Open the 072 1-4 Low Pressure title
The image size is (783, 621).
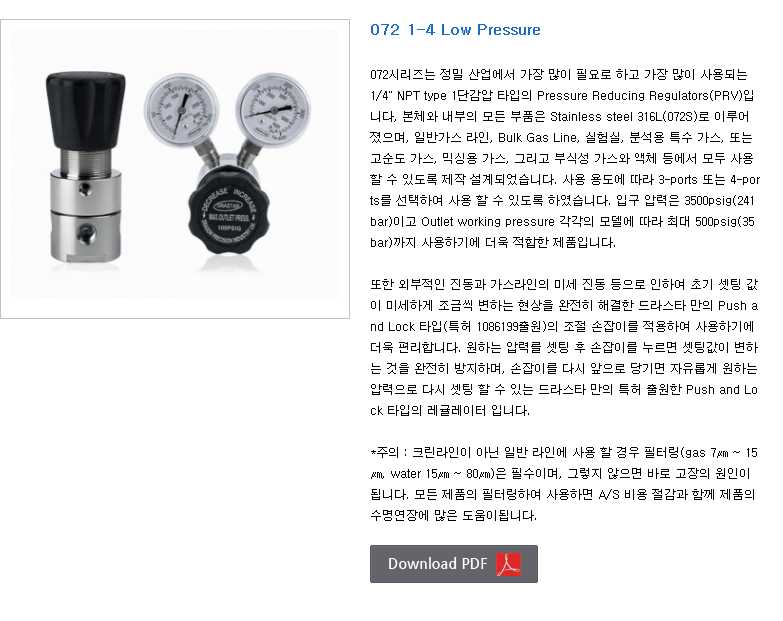pos(455,29)
